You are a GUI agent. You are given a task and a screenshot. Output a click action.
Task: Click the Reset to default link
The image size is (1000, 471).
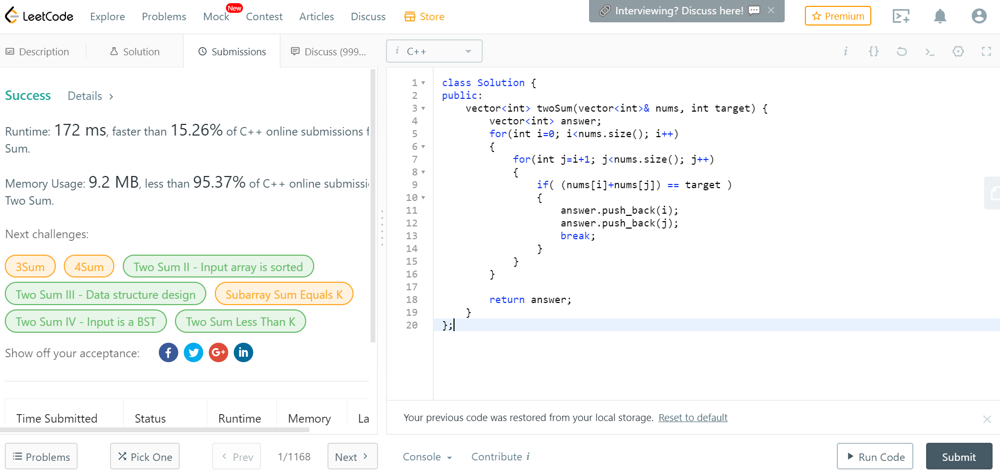(692, 418)
